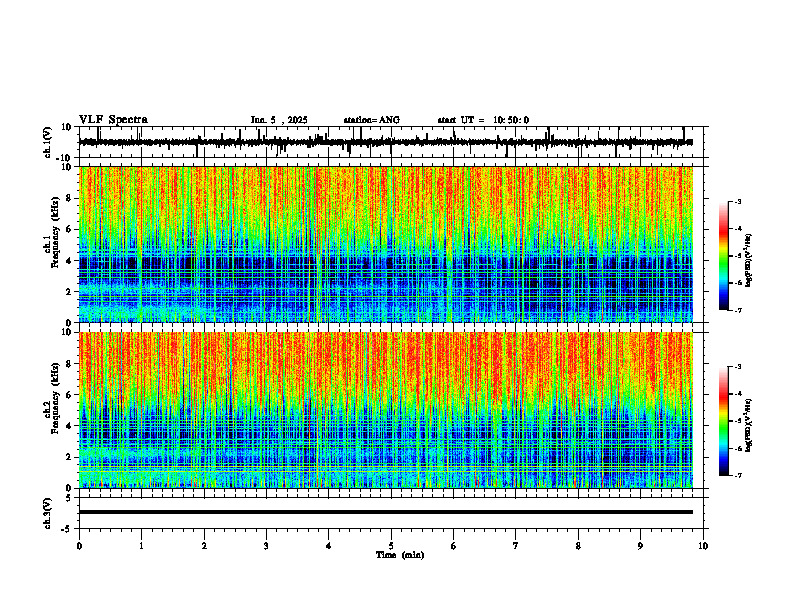This screenshot has height=612, width=792.
Task: Click the "-7" tick on ch.2 colorbar
Action: (x=738, y=476)
